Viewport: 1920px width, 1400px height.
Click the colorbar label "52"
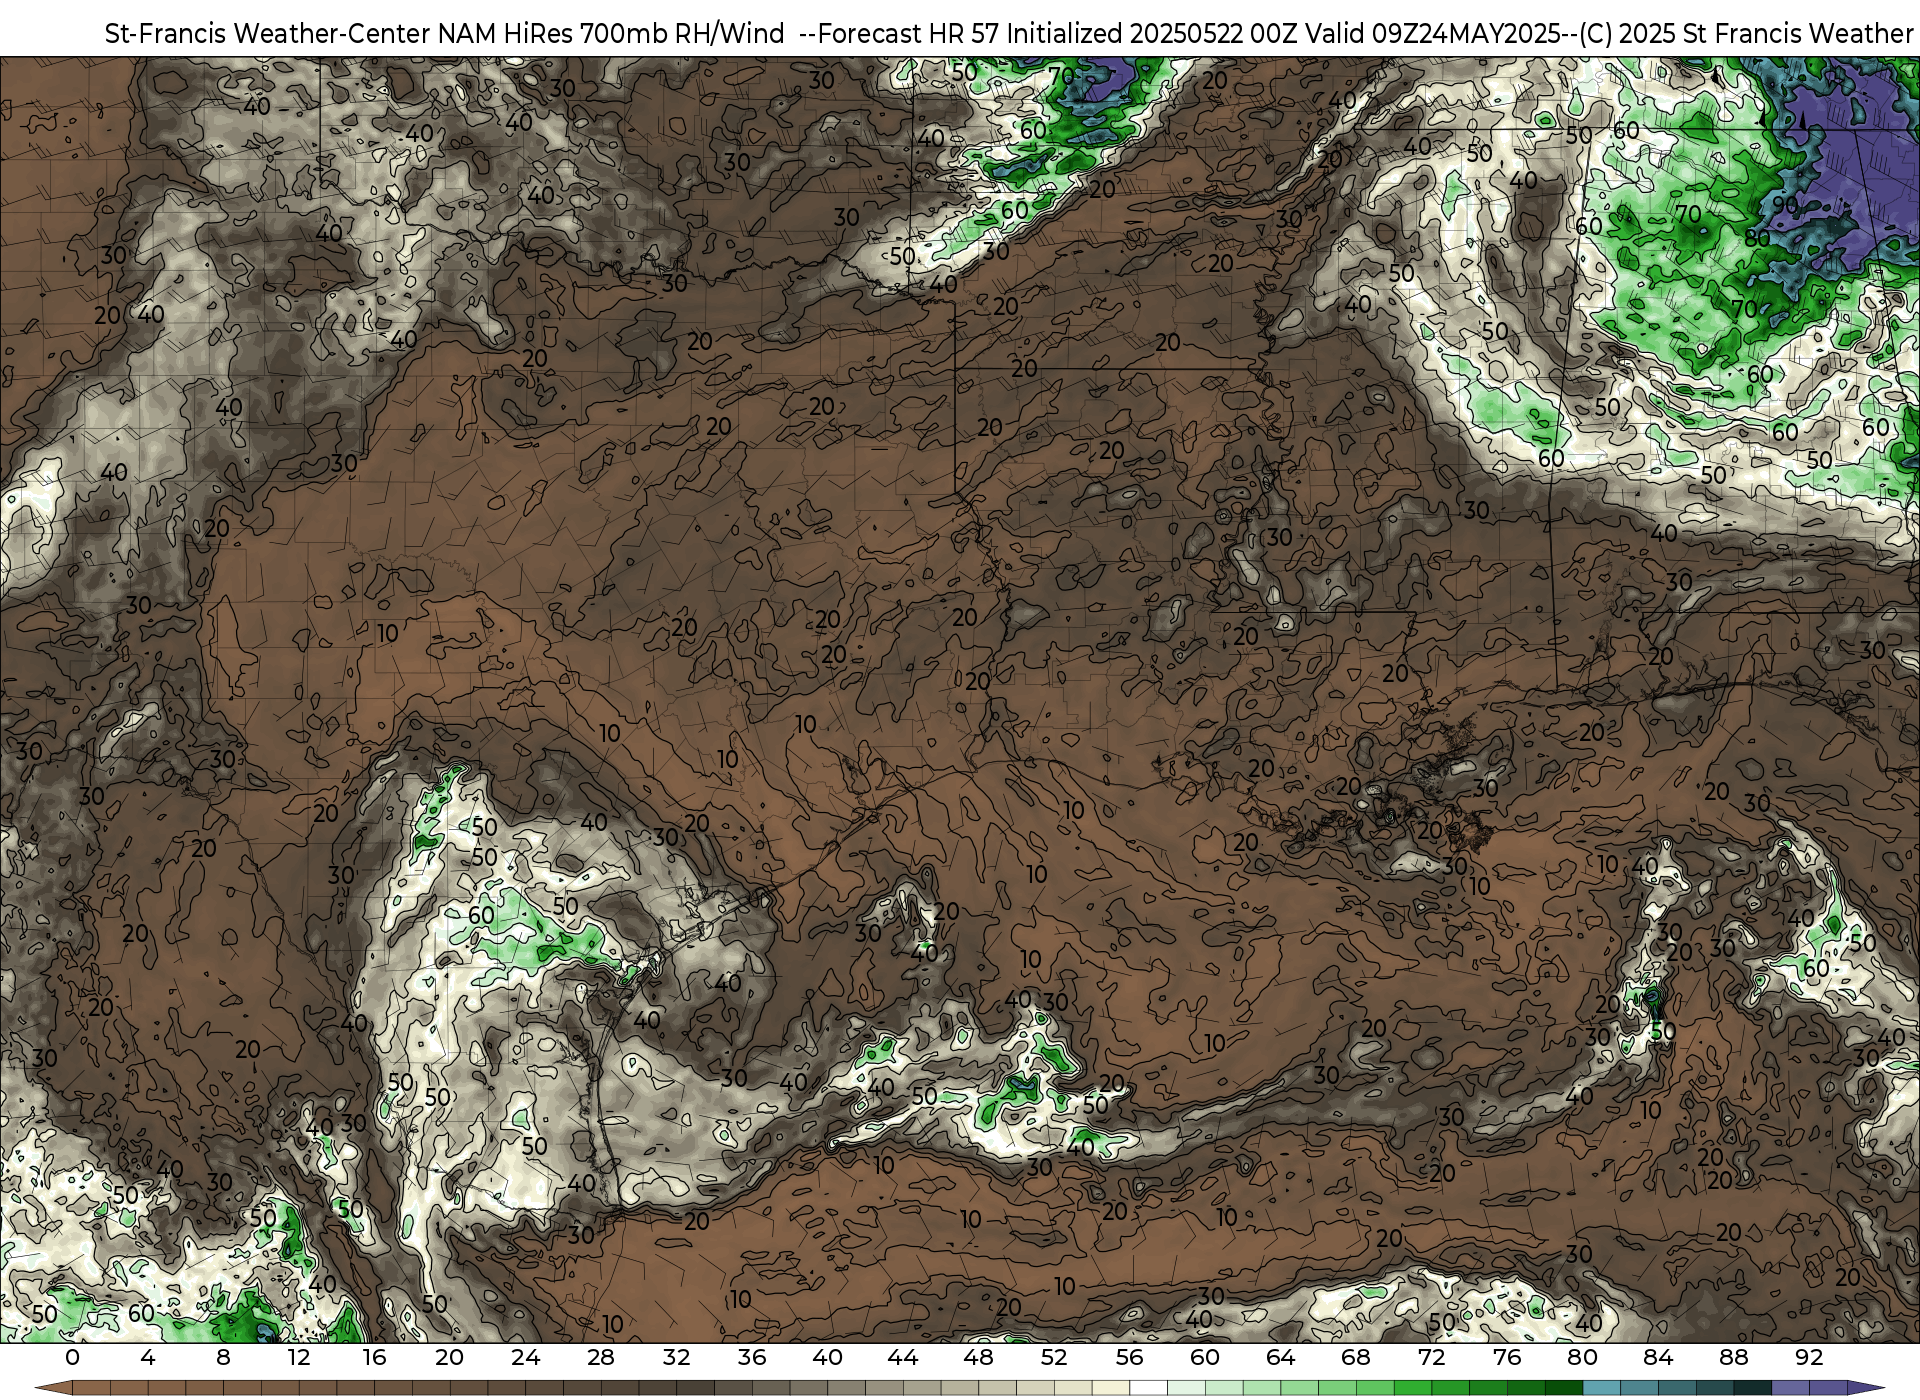coord(1054,1358)
